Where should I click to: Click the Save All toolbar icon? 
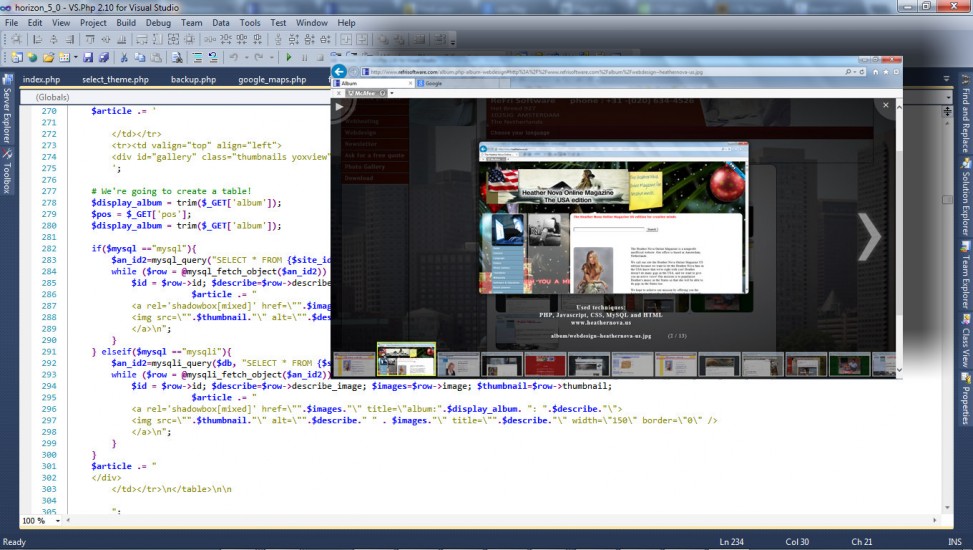[104, 58]
